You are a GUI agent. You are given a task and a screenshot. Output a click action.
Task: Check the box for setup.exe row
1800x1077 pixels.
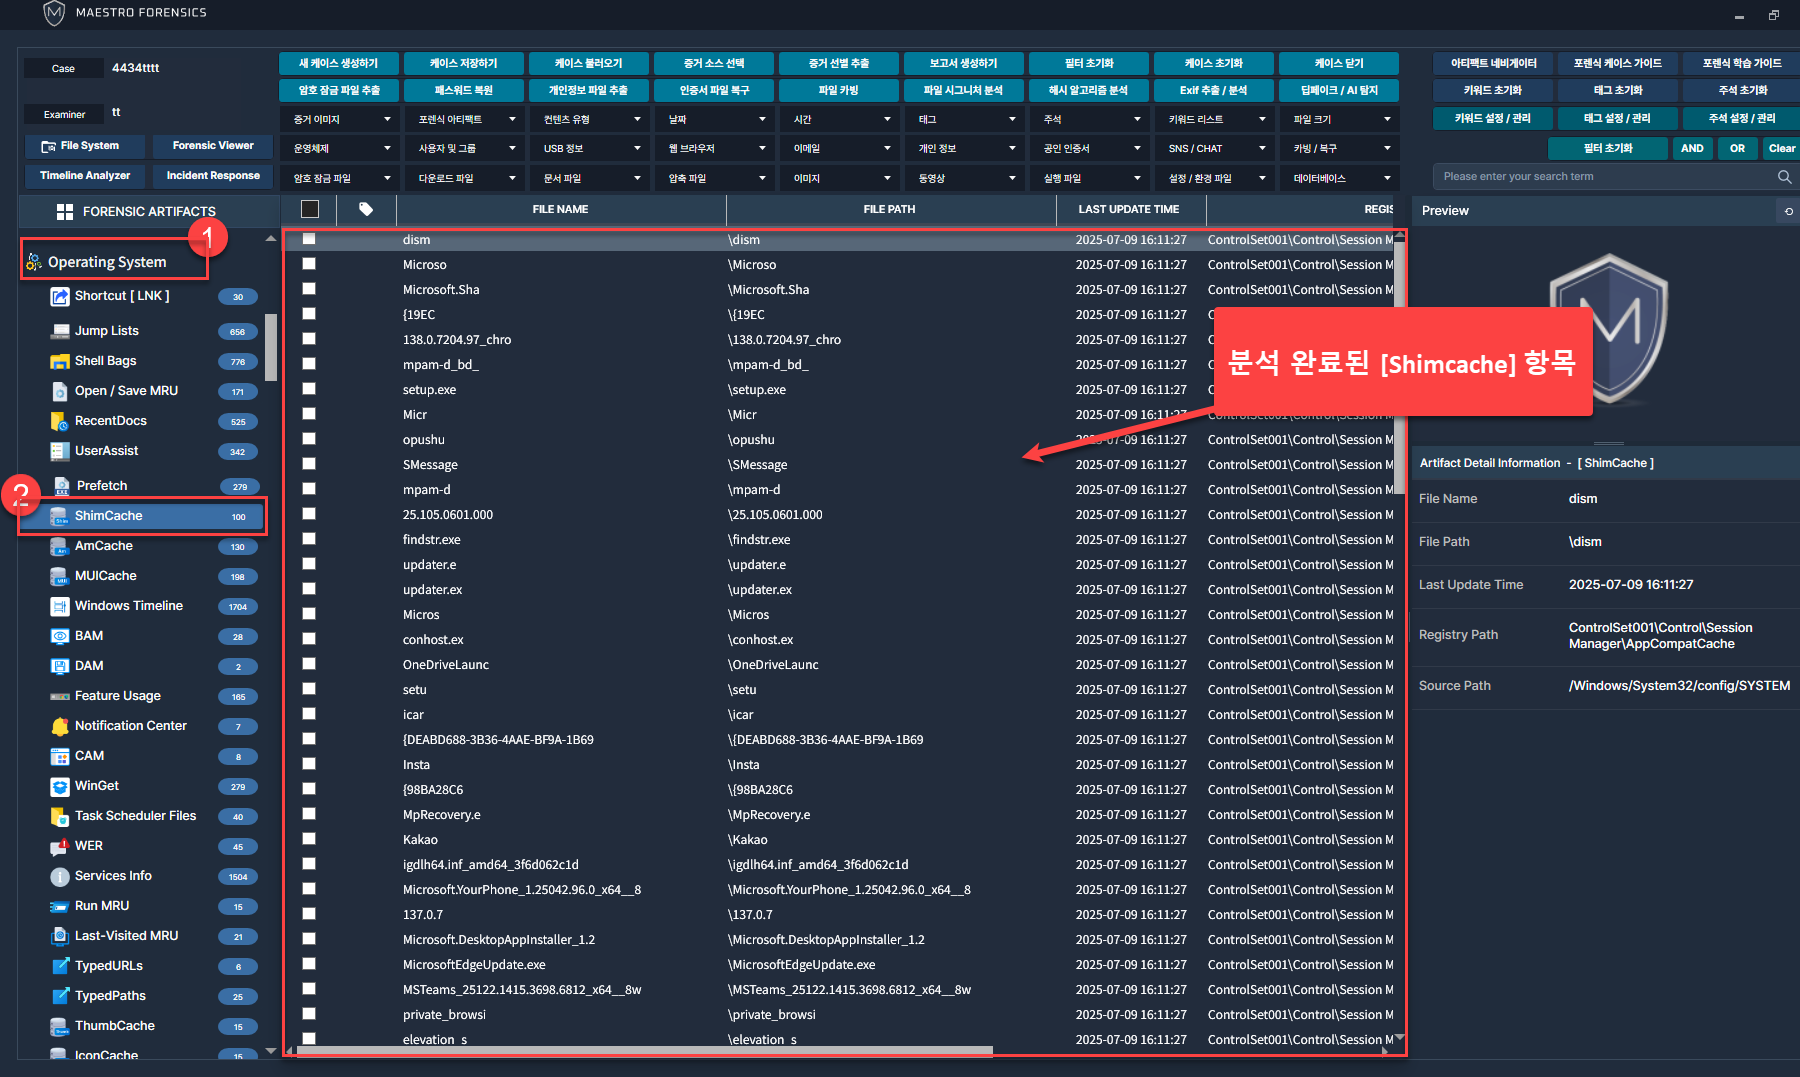click(x=309, y=389)
